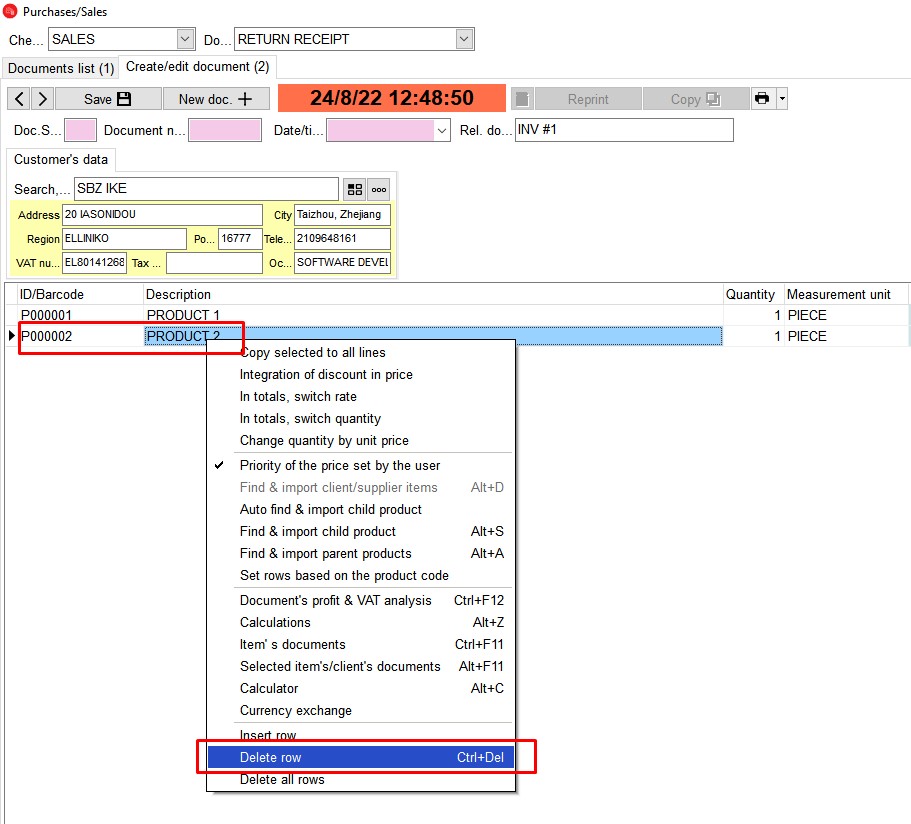Choose Integration of discount in price

[x=361, y=375]
